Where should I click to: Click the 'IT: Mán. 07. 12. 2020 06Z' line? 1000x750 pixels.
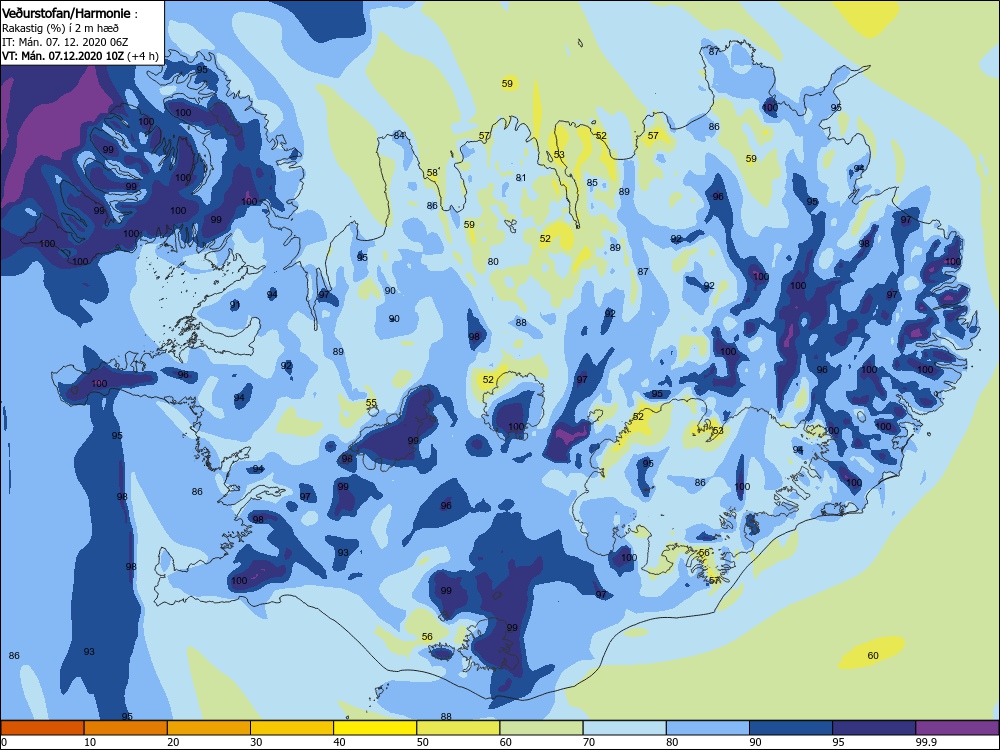pyautogui.click(x=64, y=42)
